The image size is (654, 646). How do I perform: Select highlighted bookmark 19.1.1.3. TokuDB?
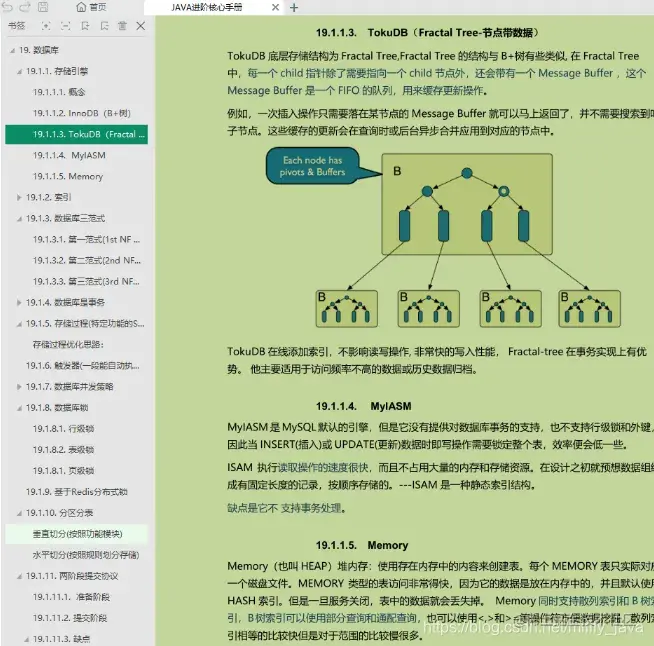tap(76, 134)
